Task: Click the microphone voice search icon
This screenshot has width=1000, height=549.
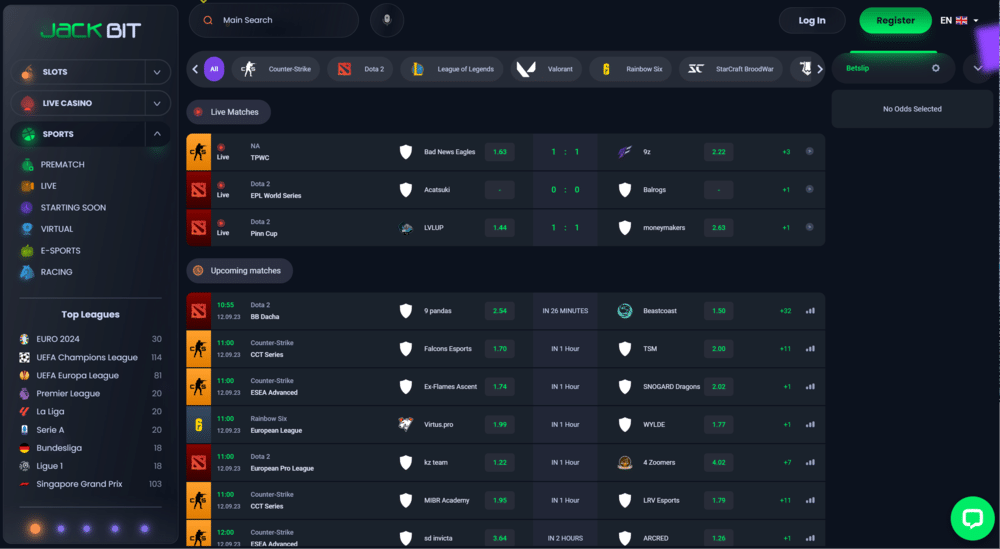Action: 386,20
